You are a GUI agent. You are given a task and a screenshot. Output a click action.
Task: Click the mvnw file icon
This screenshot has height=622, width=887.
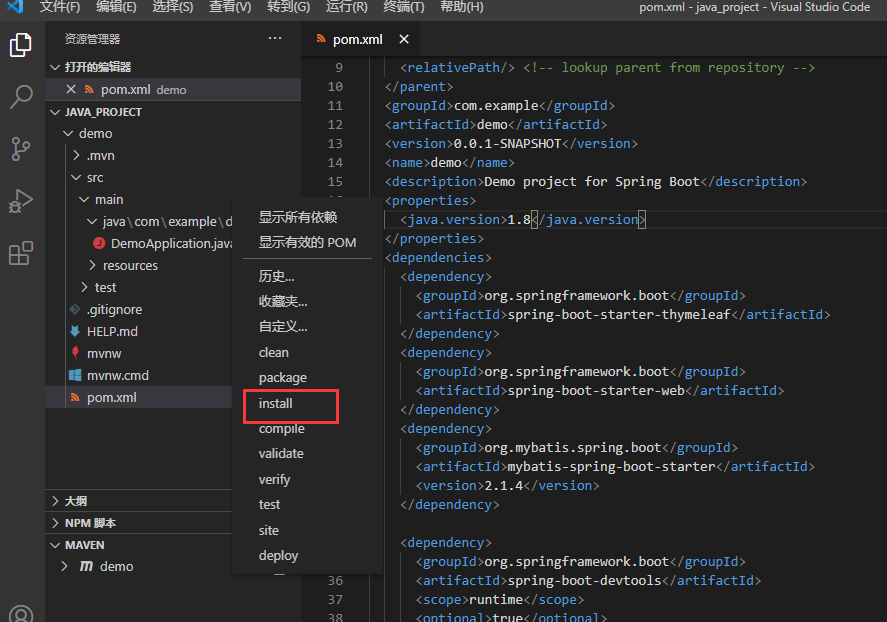click(75, 353)
